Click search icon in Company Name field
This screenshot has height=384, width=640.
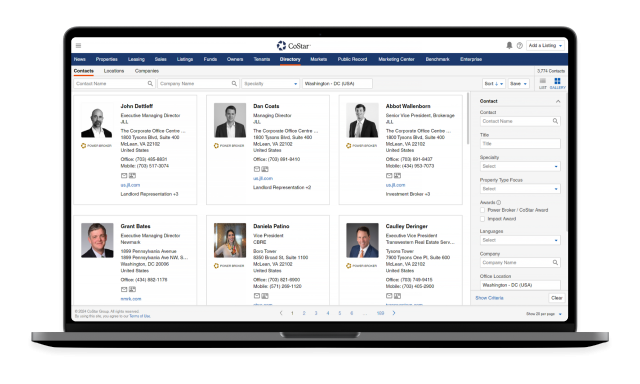[x=234, y=84]
